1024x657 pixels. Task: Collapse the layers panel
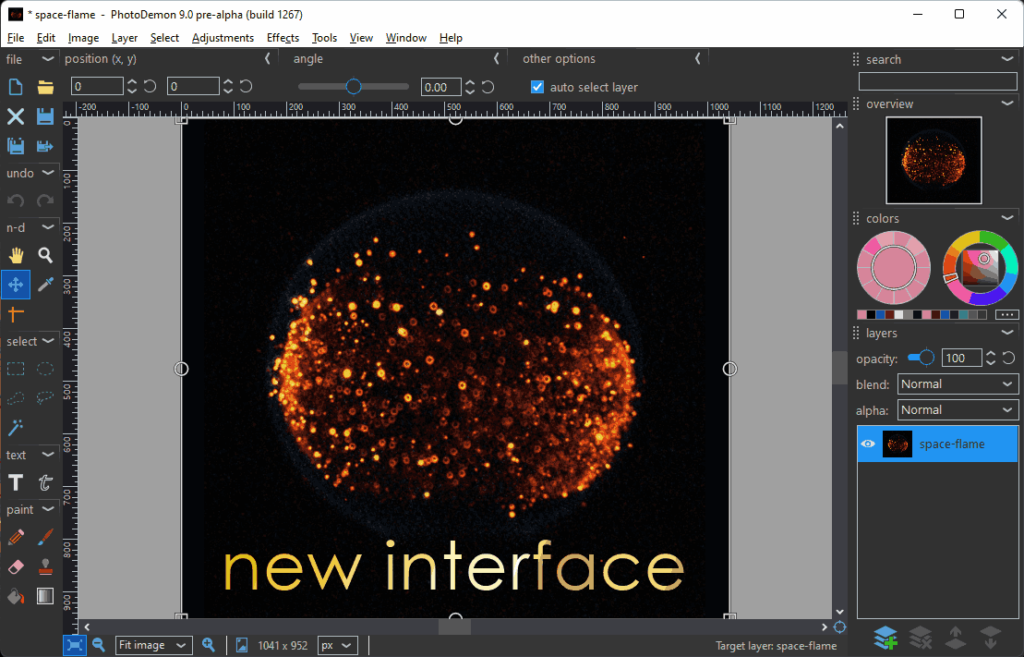(x=1007, y=333)
